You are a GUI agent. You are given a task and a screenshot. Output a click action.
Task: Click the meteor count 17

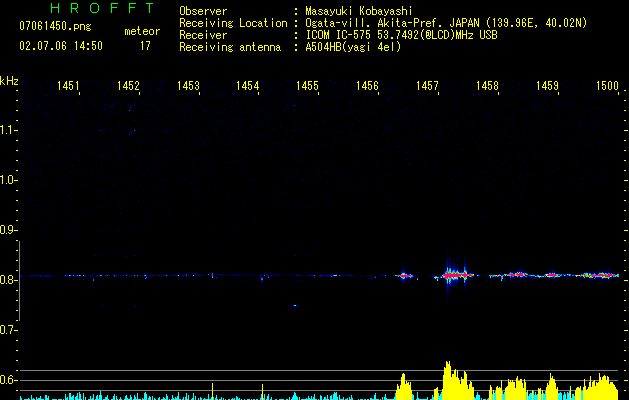145,46
